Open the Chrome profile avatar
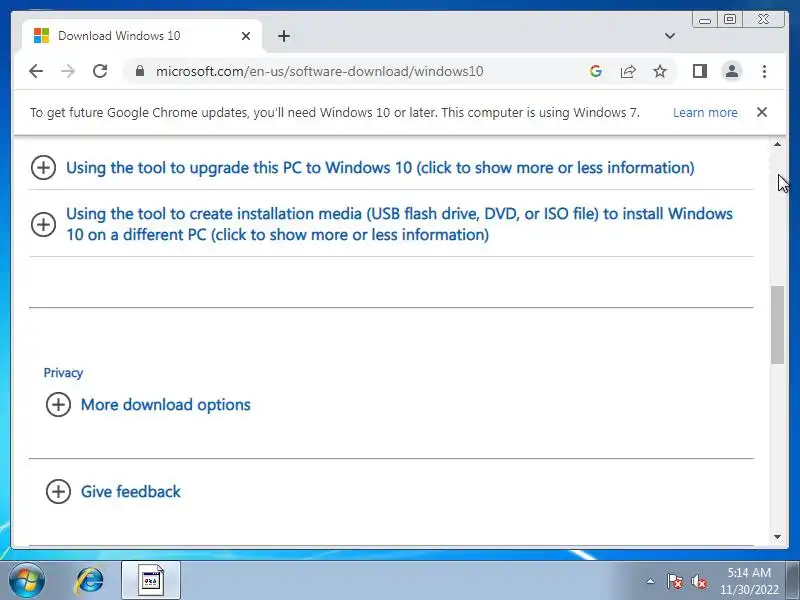The image size is (800, 600). click(x=732, y=71)
